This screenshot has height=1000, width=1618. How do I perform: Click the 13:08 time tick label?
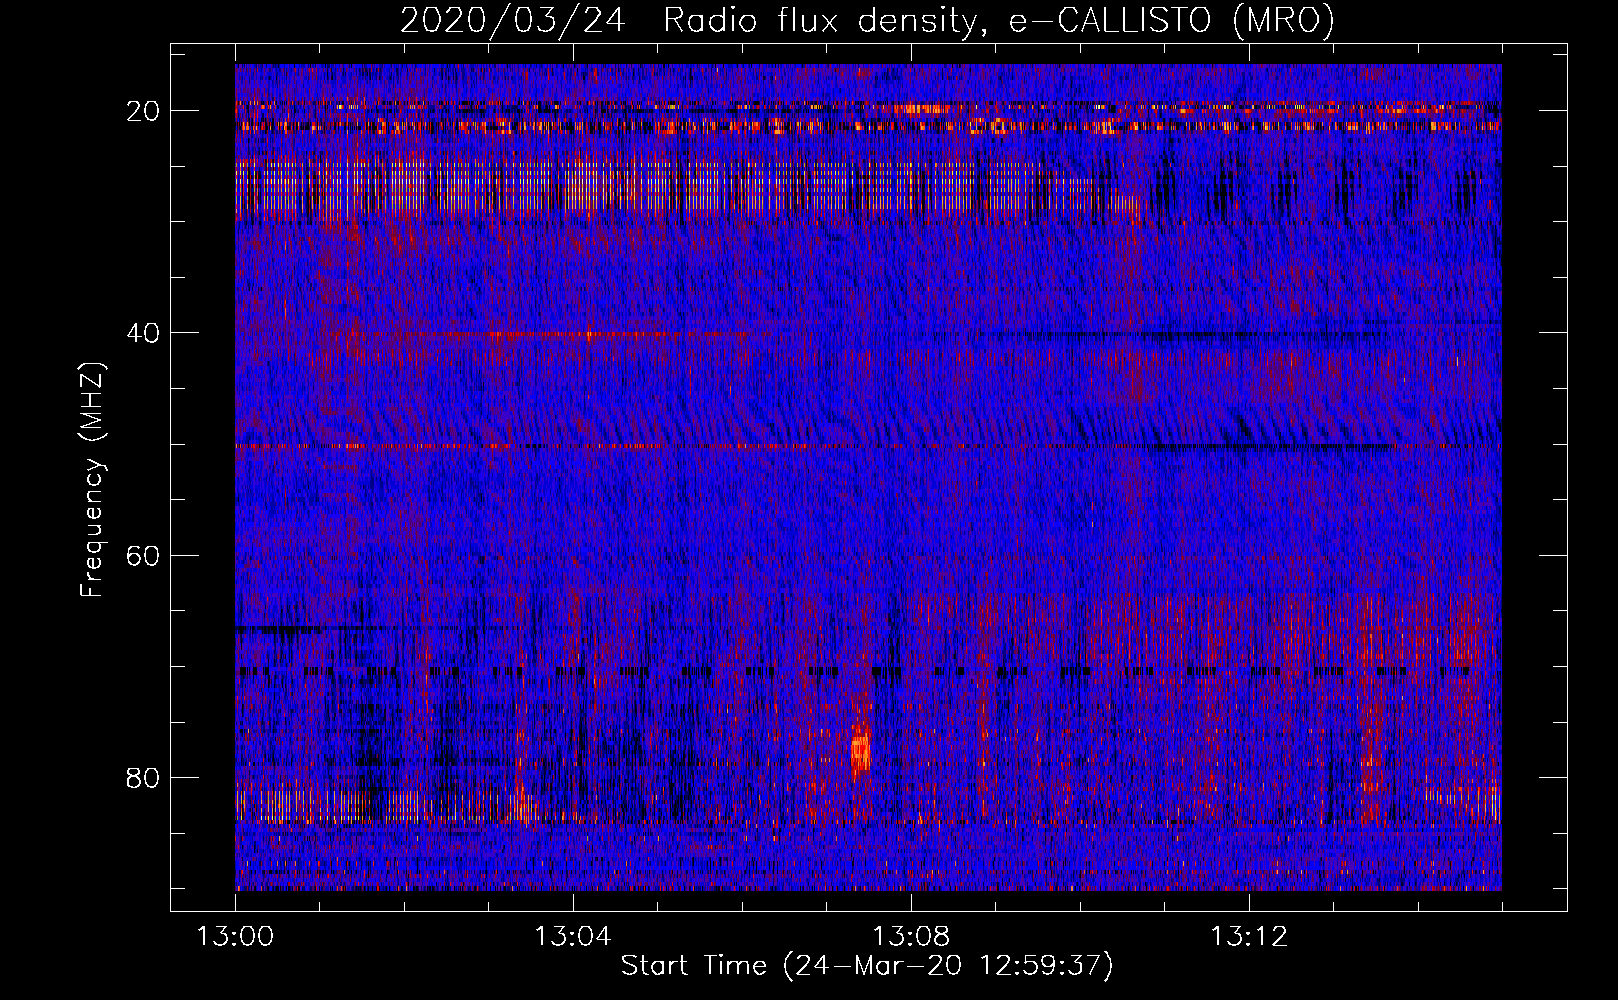click(910, 937)
